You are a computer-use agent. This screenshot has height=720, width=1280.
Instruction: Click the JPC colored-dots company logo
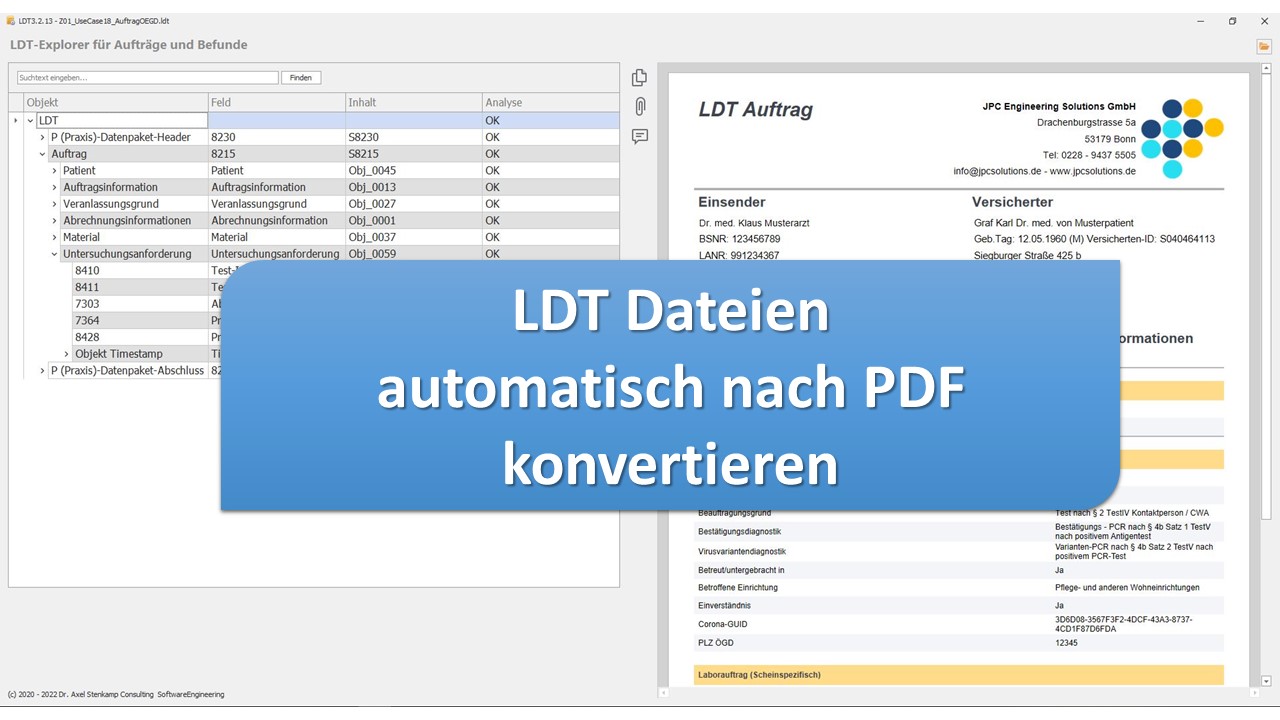pyautogui.click(x=1183, y=138)
